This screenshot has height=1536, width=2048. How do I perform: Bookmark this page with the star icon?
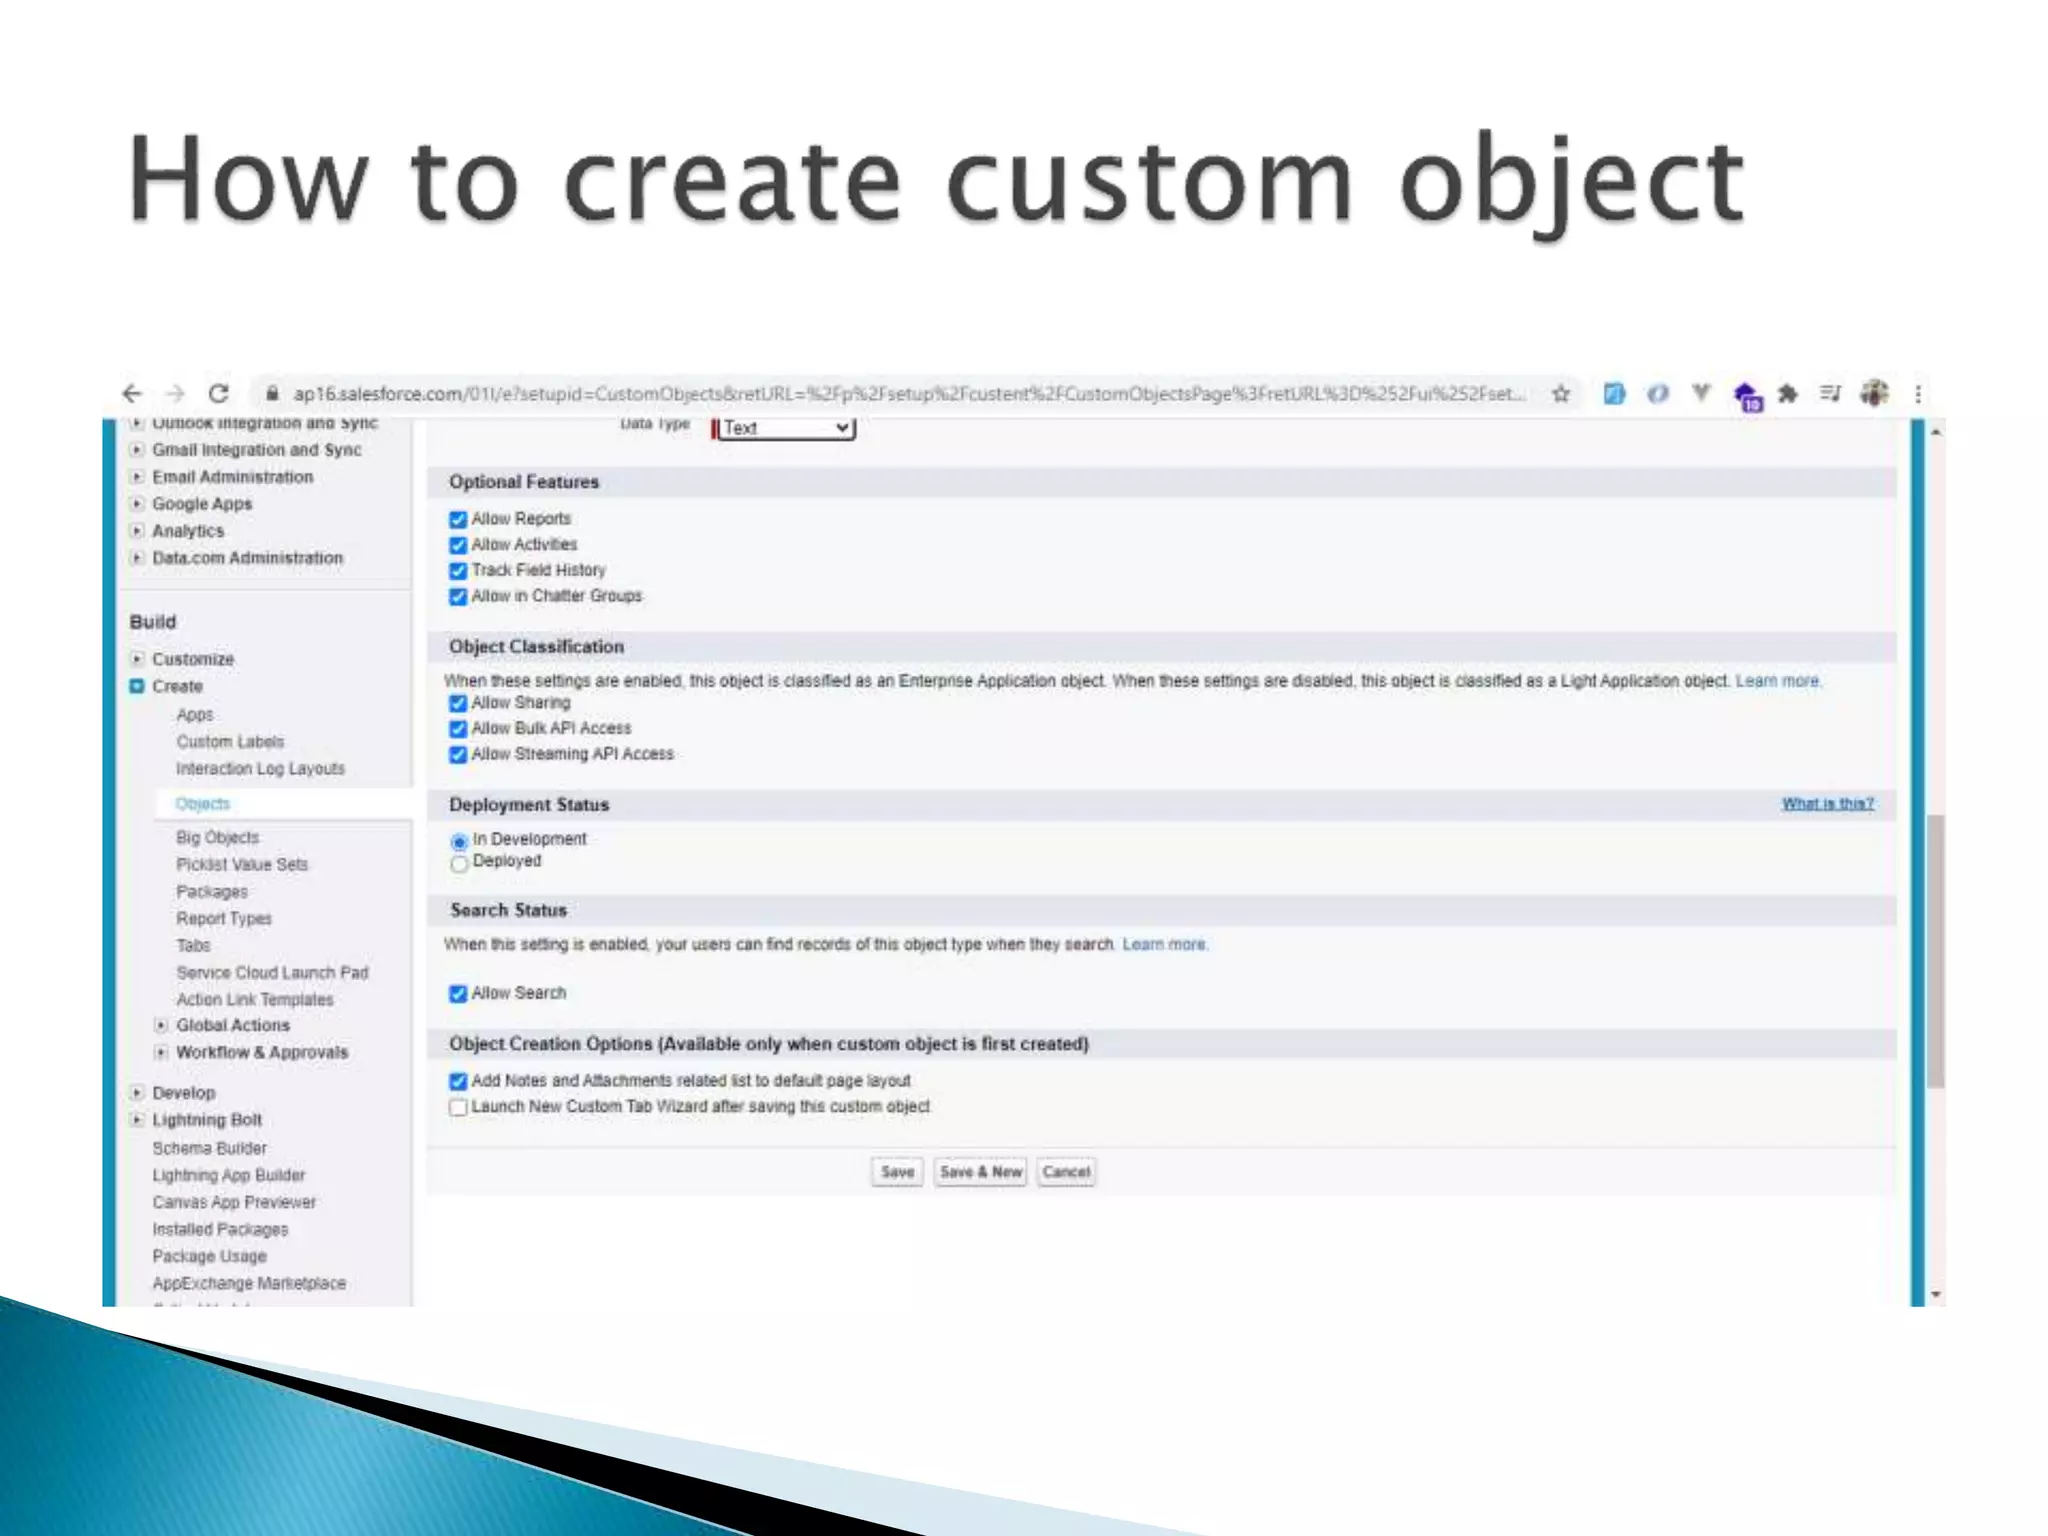pos(1560,394)
